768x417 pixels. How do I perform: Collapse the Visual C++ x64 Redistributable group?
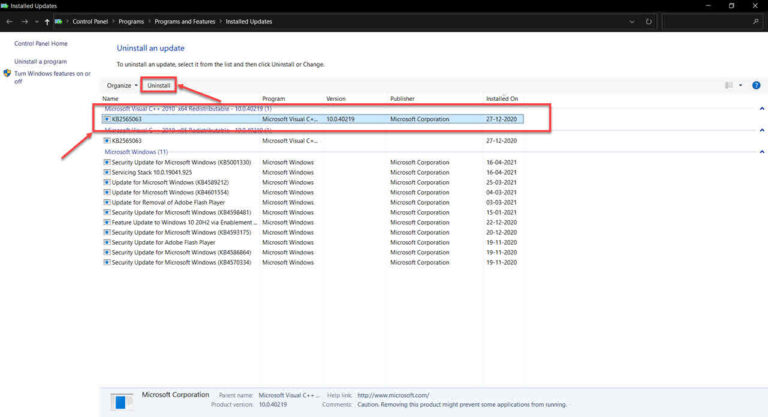tap(762, 109)
